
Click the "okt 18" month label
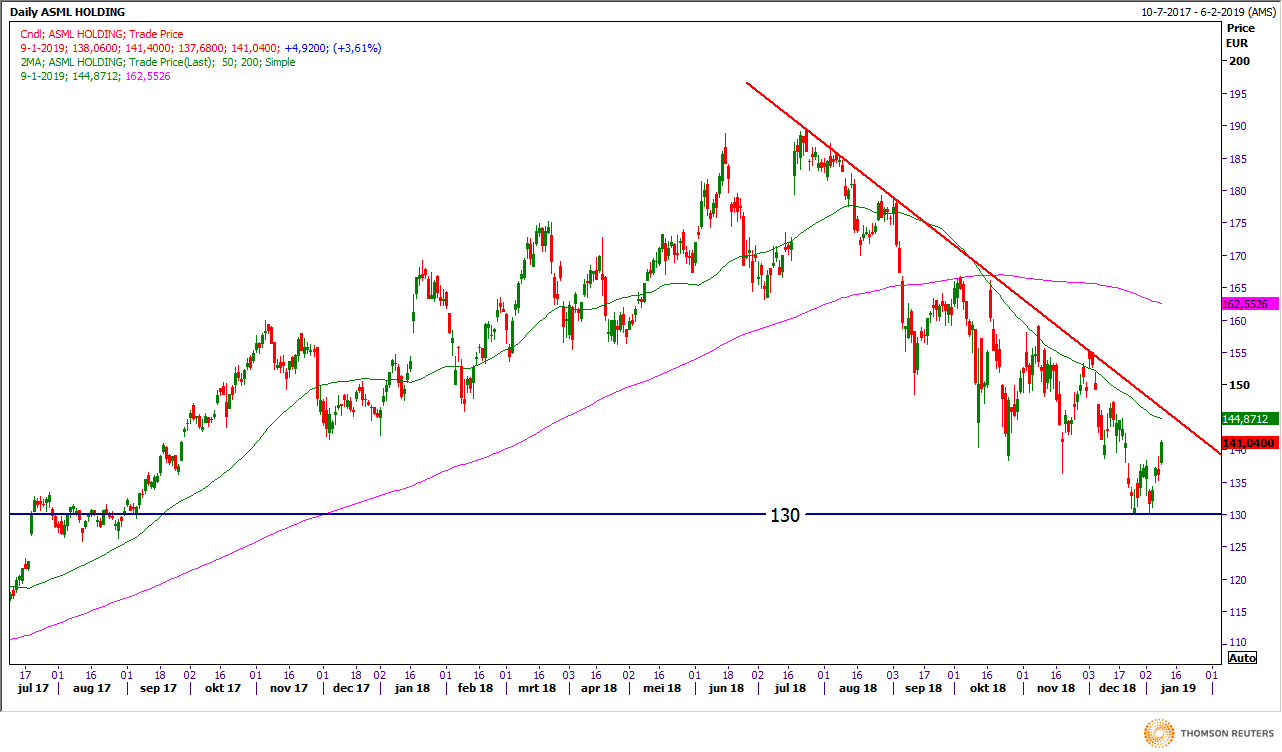pyautogui.click(x=987, y=688)
